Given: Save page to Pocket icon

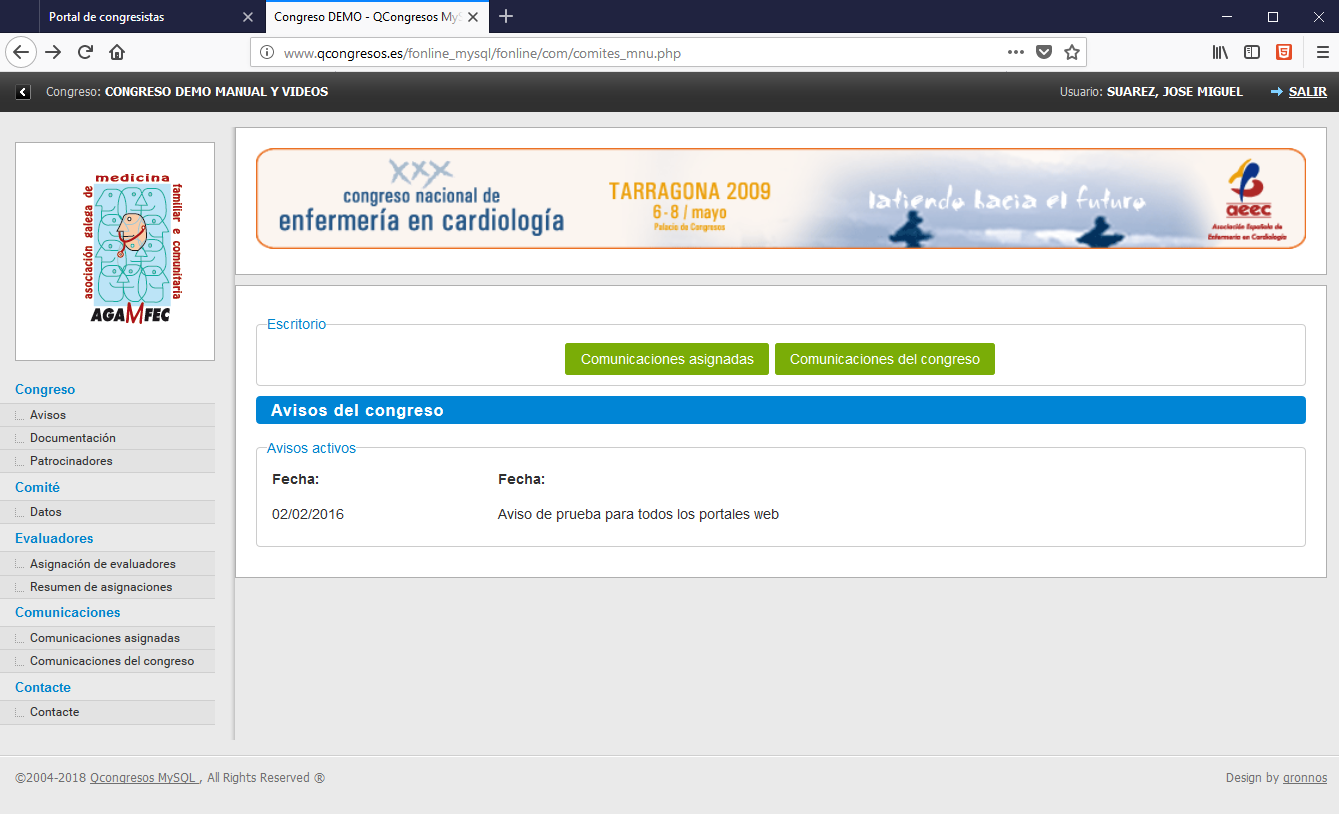Looking at the screenshot, I should pos(1044,53).
